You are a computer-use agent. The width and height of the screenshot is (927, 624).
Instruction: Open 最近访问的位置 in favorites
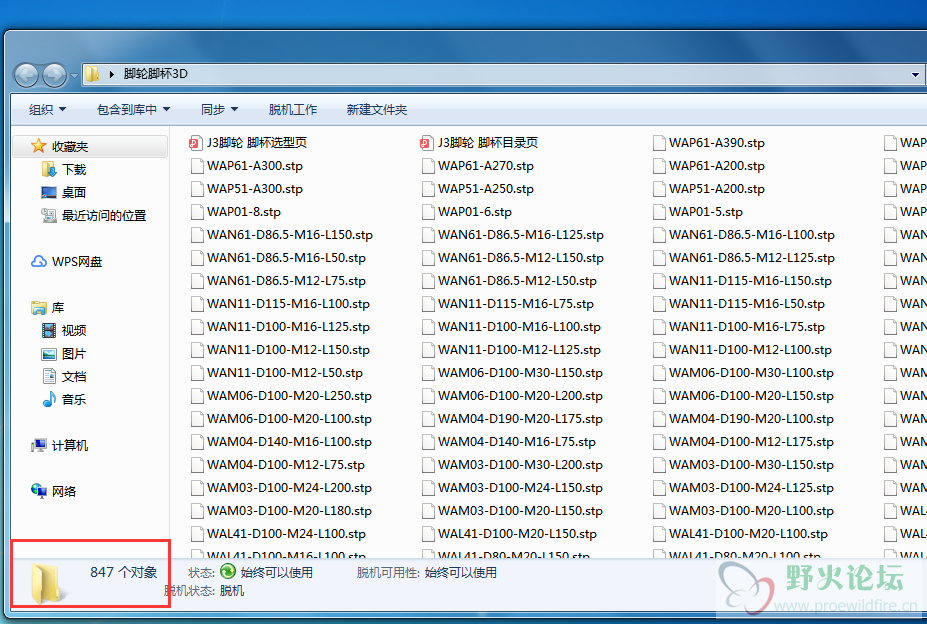pos(93,215)
